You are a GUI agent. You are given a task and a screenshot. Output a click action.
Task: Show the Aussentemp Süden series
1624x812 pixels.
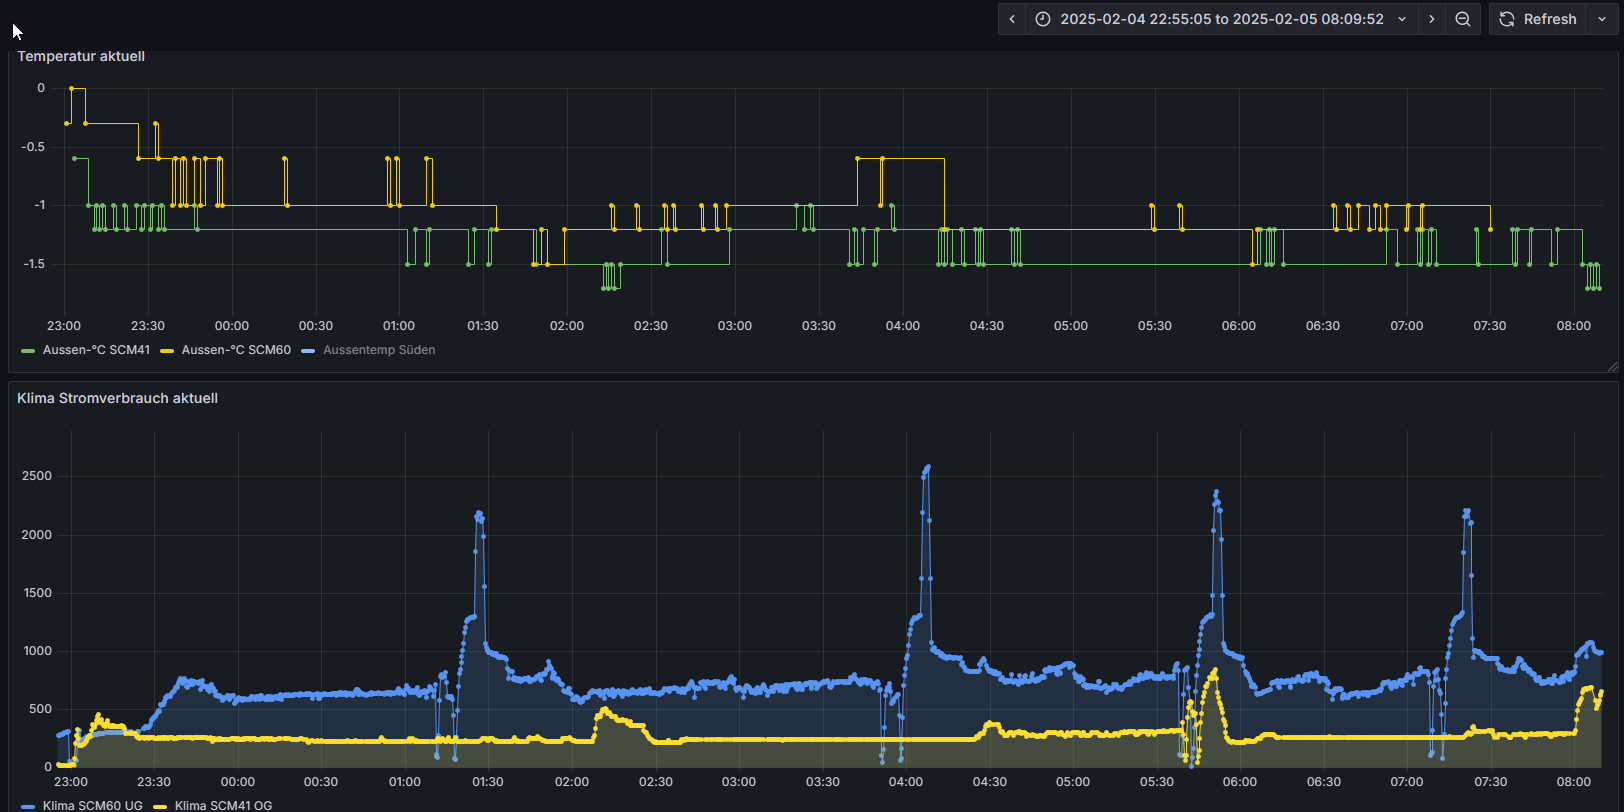click(379, 350)
